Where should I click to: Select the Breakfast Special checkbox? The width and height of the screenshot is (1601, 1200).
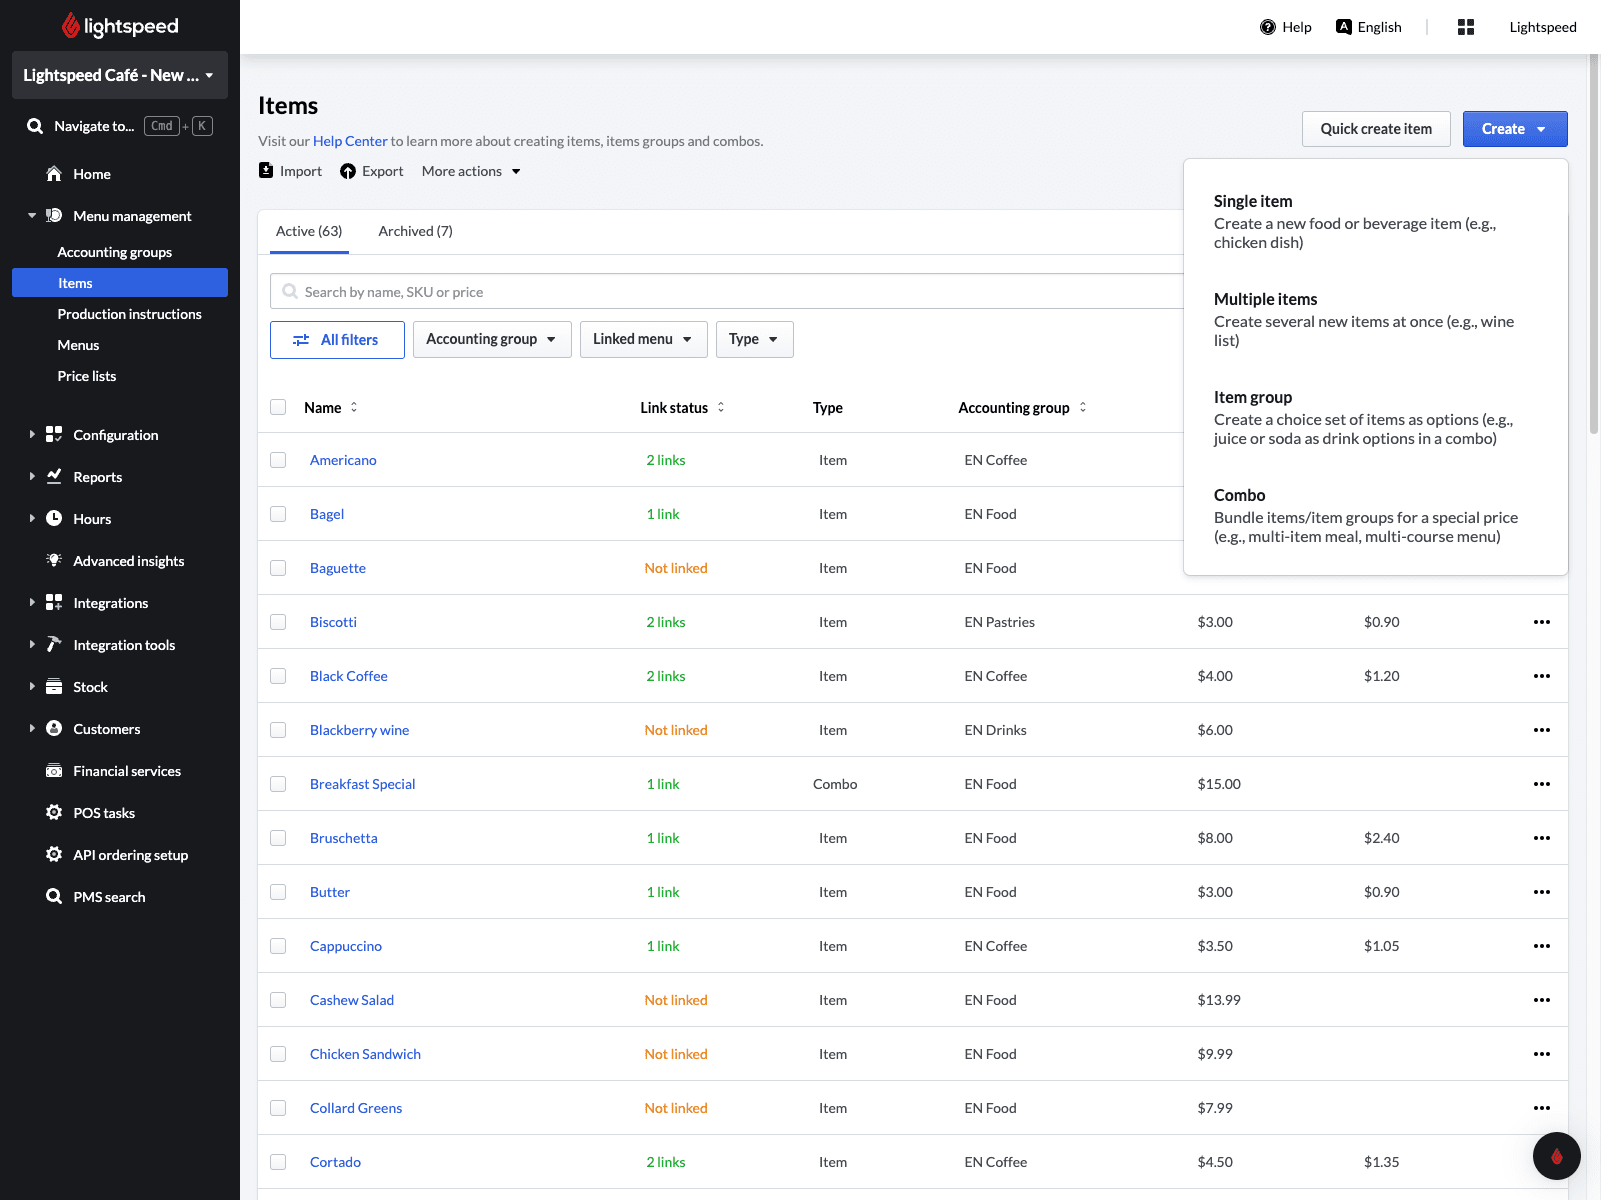tap(278, 784)
